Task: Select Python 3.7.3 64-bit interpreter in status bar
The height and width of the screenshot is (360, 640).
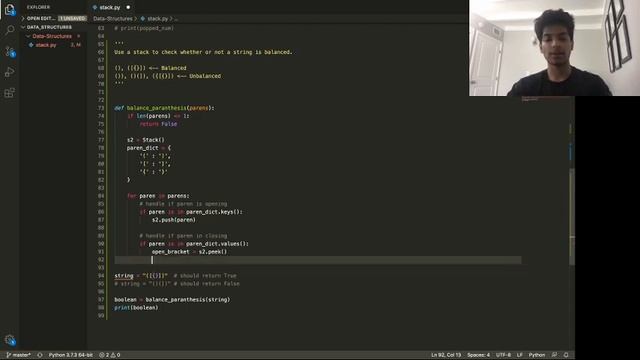Action: point(71,355)
